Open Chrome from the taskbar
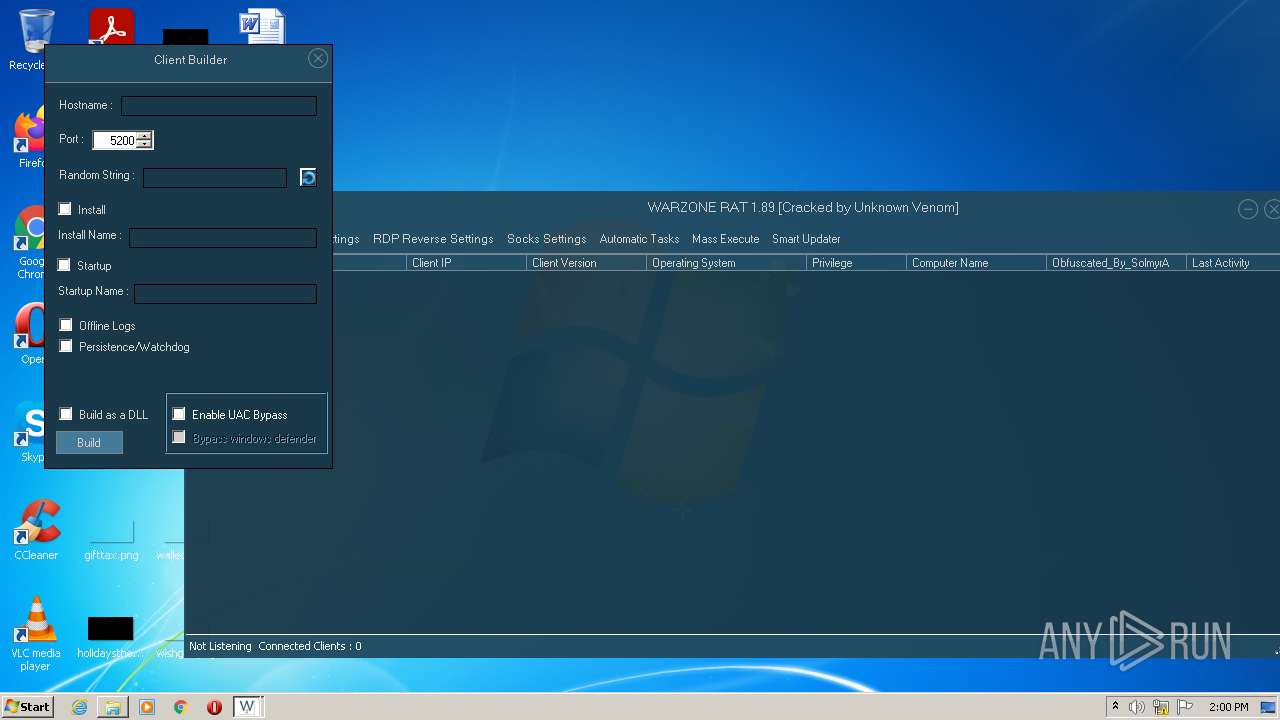Screen dimensions: 1280x720 181,707
